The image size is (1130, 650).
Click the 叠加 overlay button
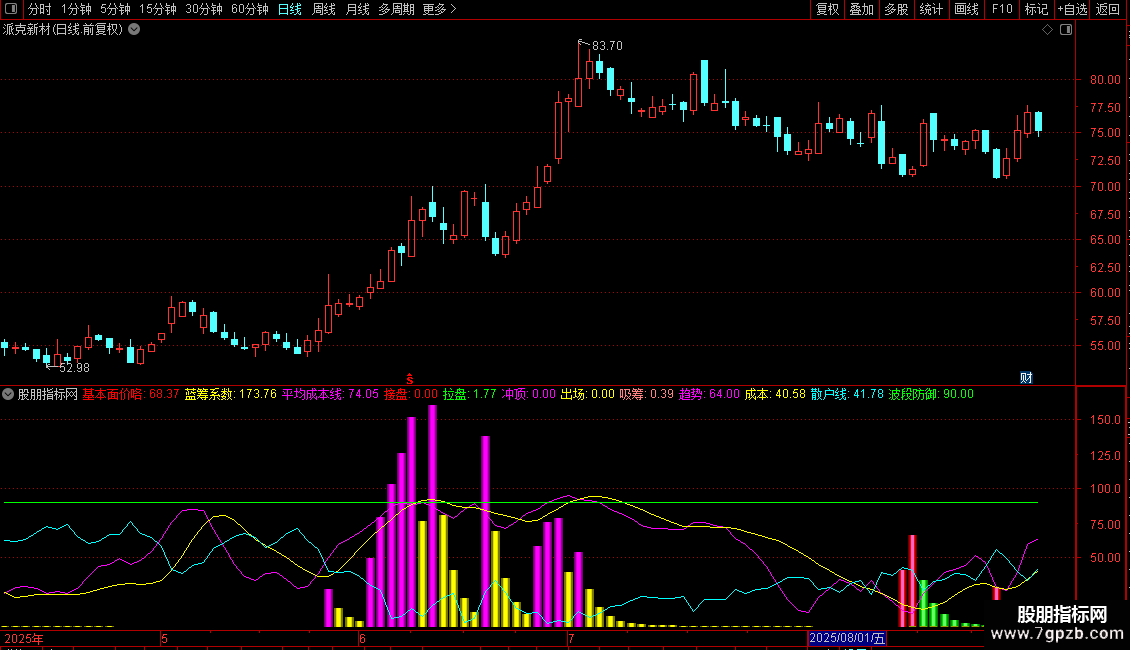coord(861,9)
